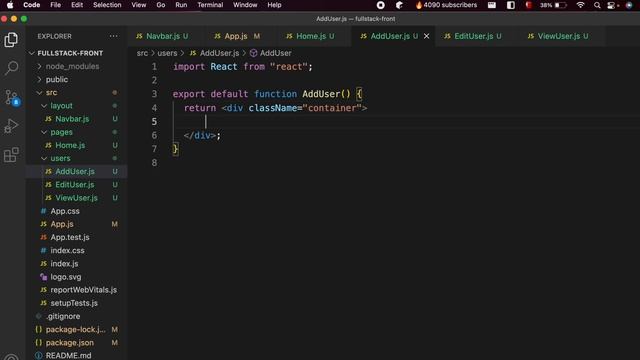Open ViewUser.js in the file tree
This screenshot has height=360, width=640.
(76, 198)
